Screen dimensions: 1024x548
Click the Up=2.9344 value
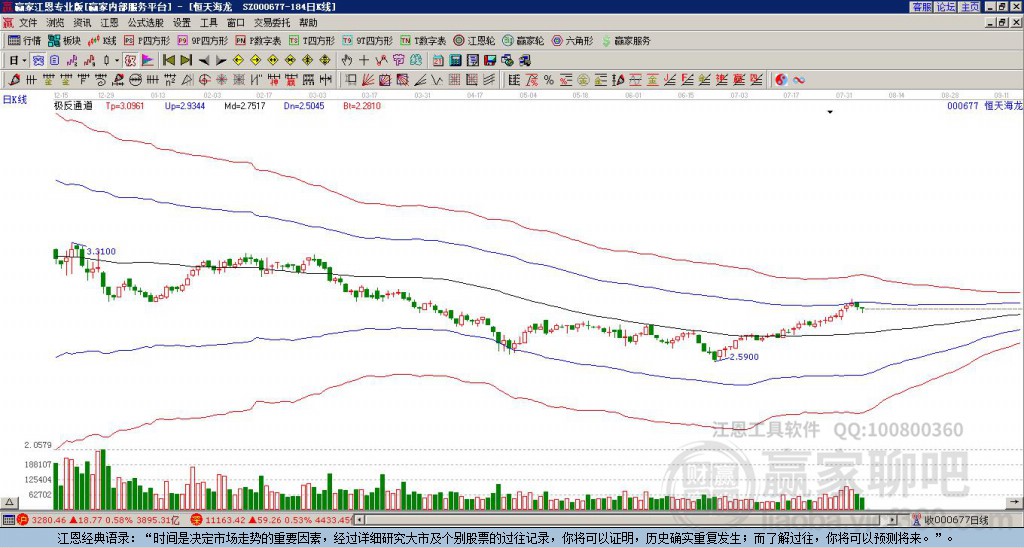pyautogui.click(x=185, y=105)
